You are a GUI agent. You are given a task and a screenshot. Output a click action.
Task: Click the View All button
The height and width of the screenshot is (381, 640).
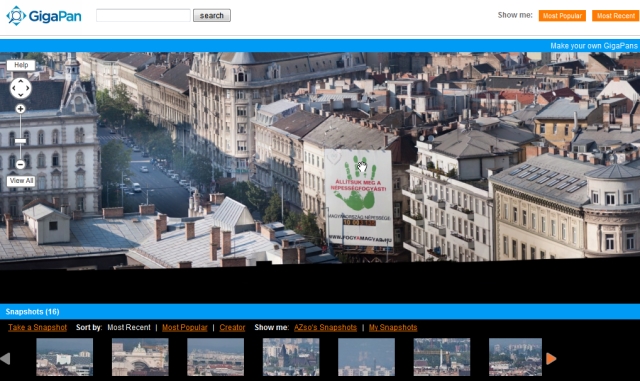(x=21, y=180)
